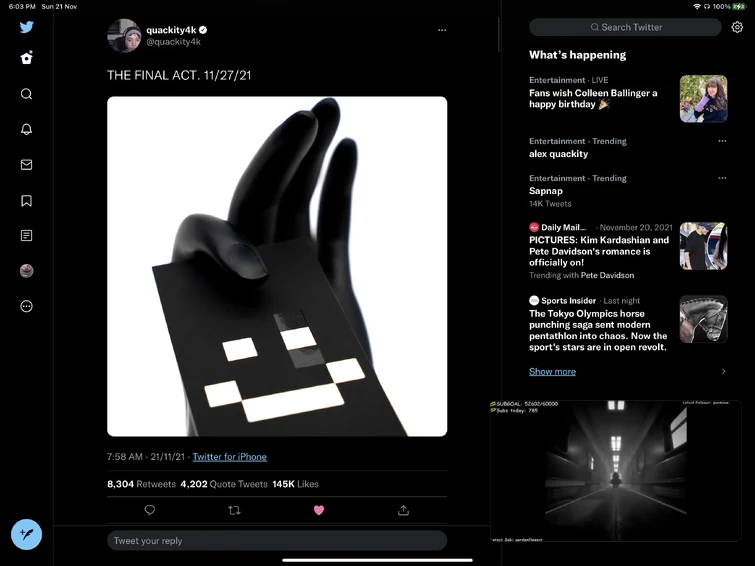
Task: Open options for alex quackity trend
Action: (x=722, y=141)
